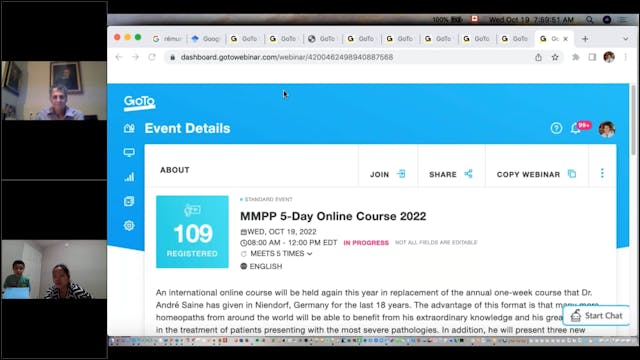Image resolution: width=640 pixels, height=360 pixels.
Task: Click the SHARE webinar button
Action: (x=451, y=174)
